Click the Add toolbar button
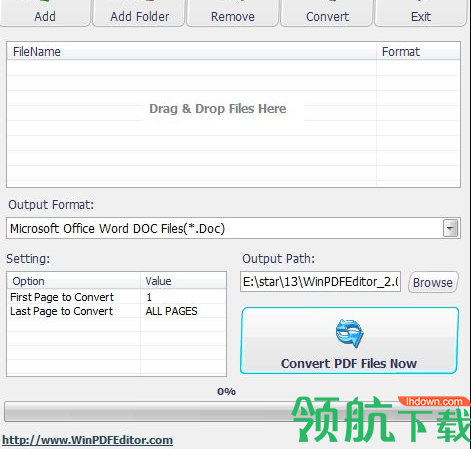The height and width of the screenshot is (449, 471). tap(45, 13)
